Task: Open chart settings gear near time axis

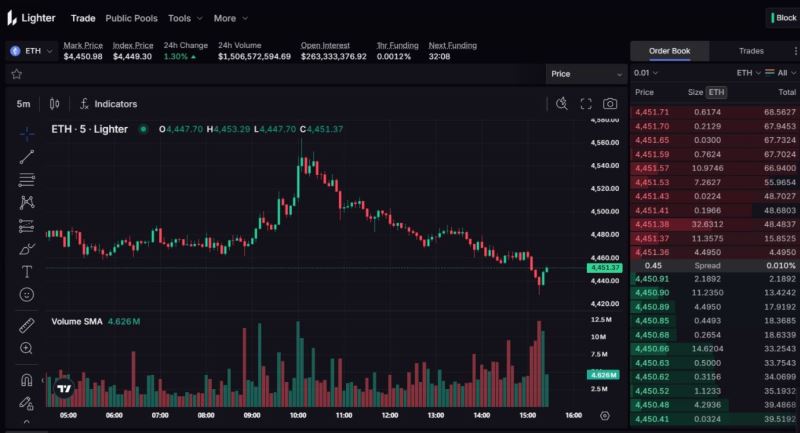Action: pyautogui.click(x=605, y=415)
